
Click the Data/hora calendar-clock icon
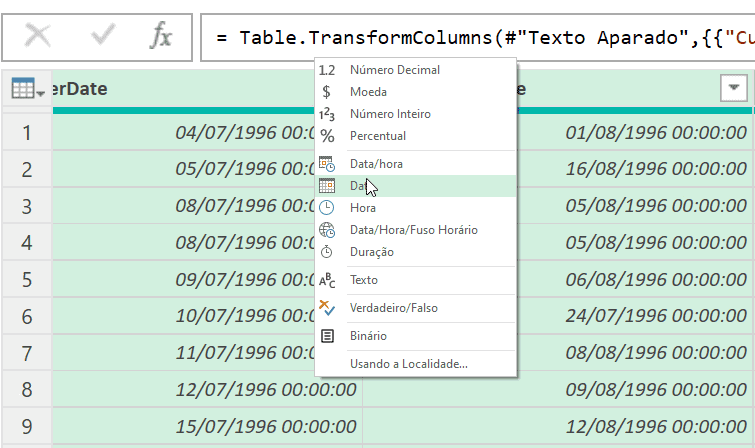point(327,164)
